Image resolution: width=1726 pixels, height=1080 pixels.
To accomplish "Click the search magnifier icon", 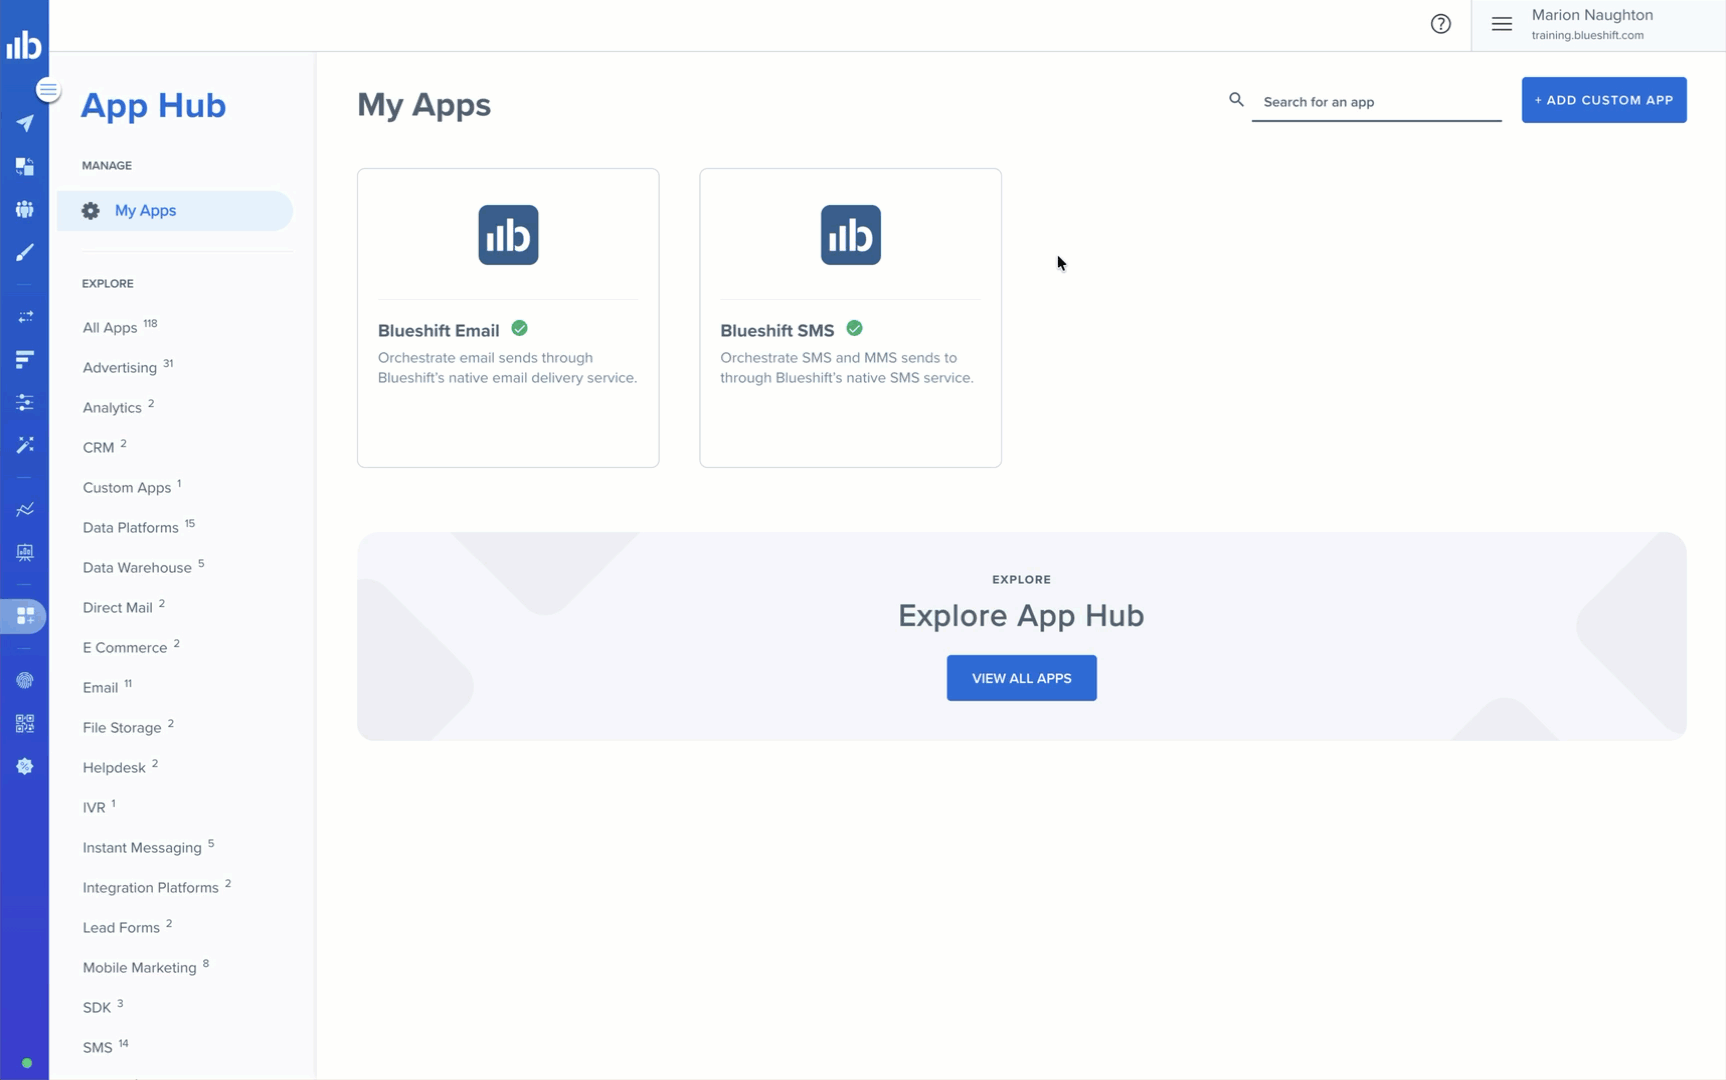I will pos(1236,100).
